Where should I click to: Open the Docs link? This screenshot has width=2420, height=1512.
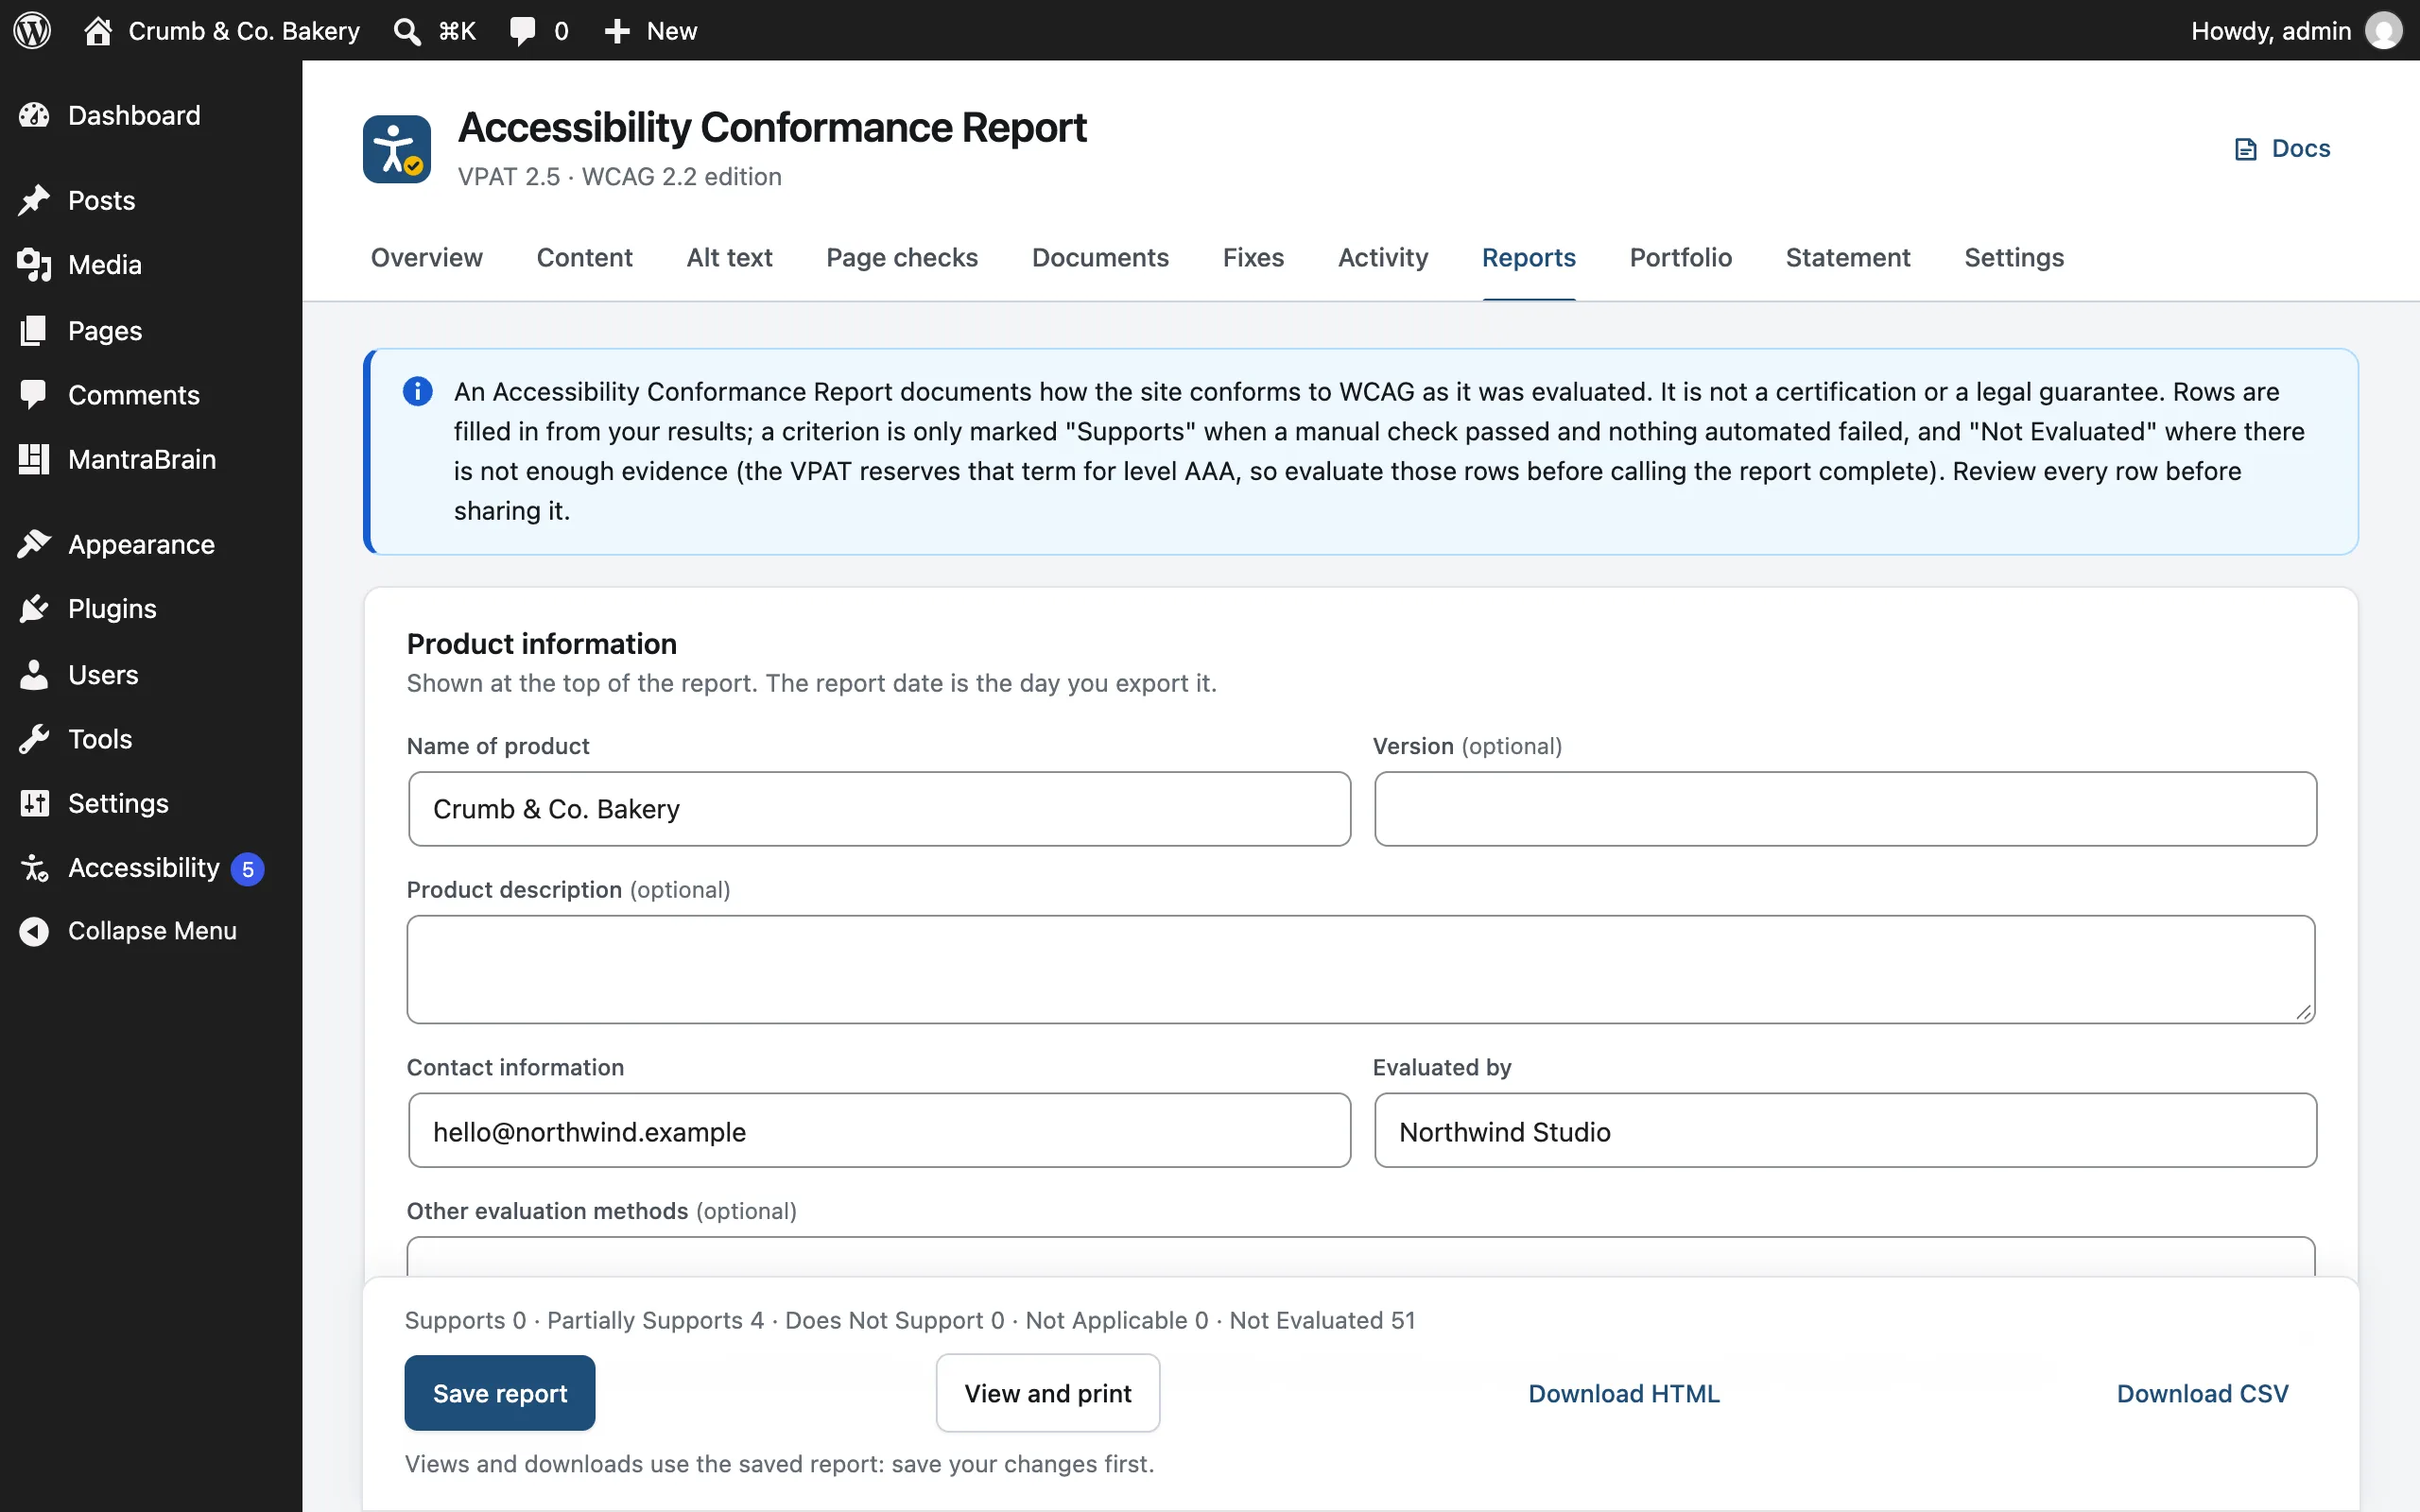coord(2283,149)
